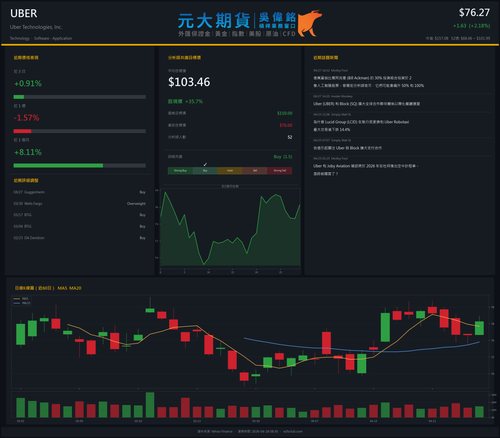Click the red progress bar under -1.57%
Image resolution: width=500 pixels, height=438 pixels.
22,131
